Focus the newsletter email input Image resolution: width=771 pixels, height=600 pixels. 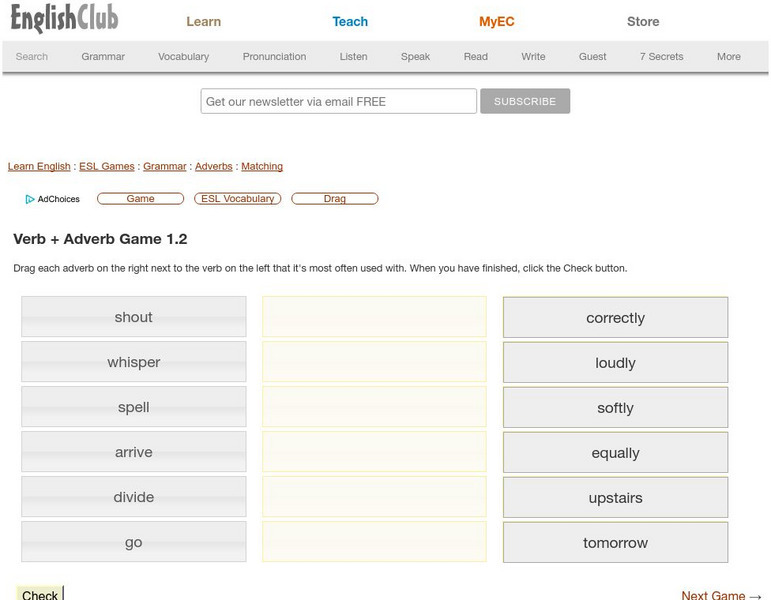pyautogui.click(x=338, y=101)
